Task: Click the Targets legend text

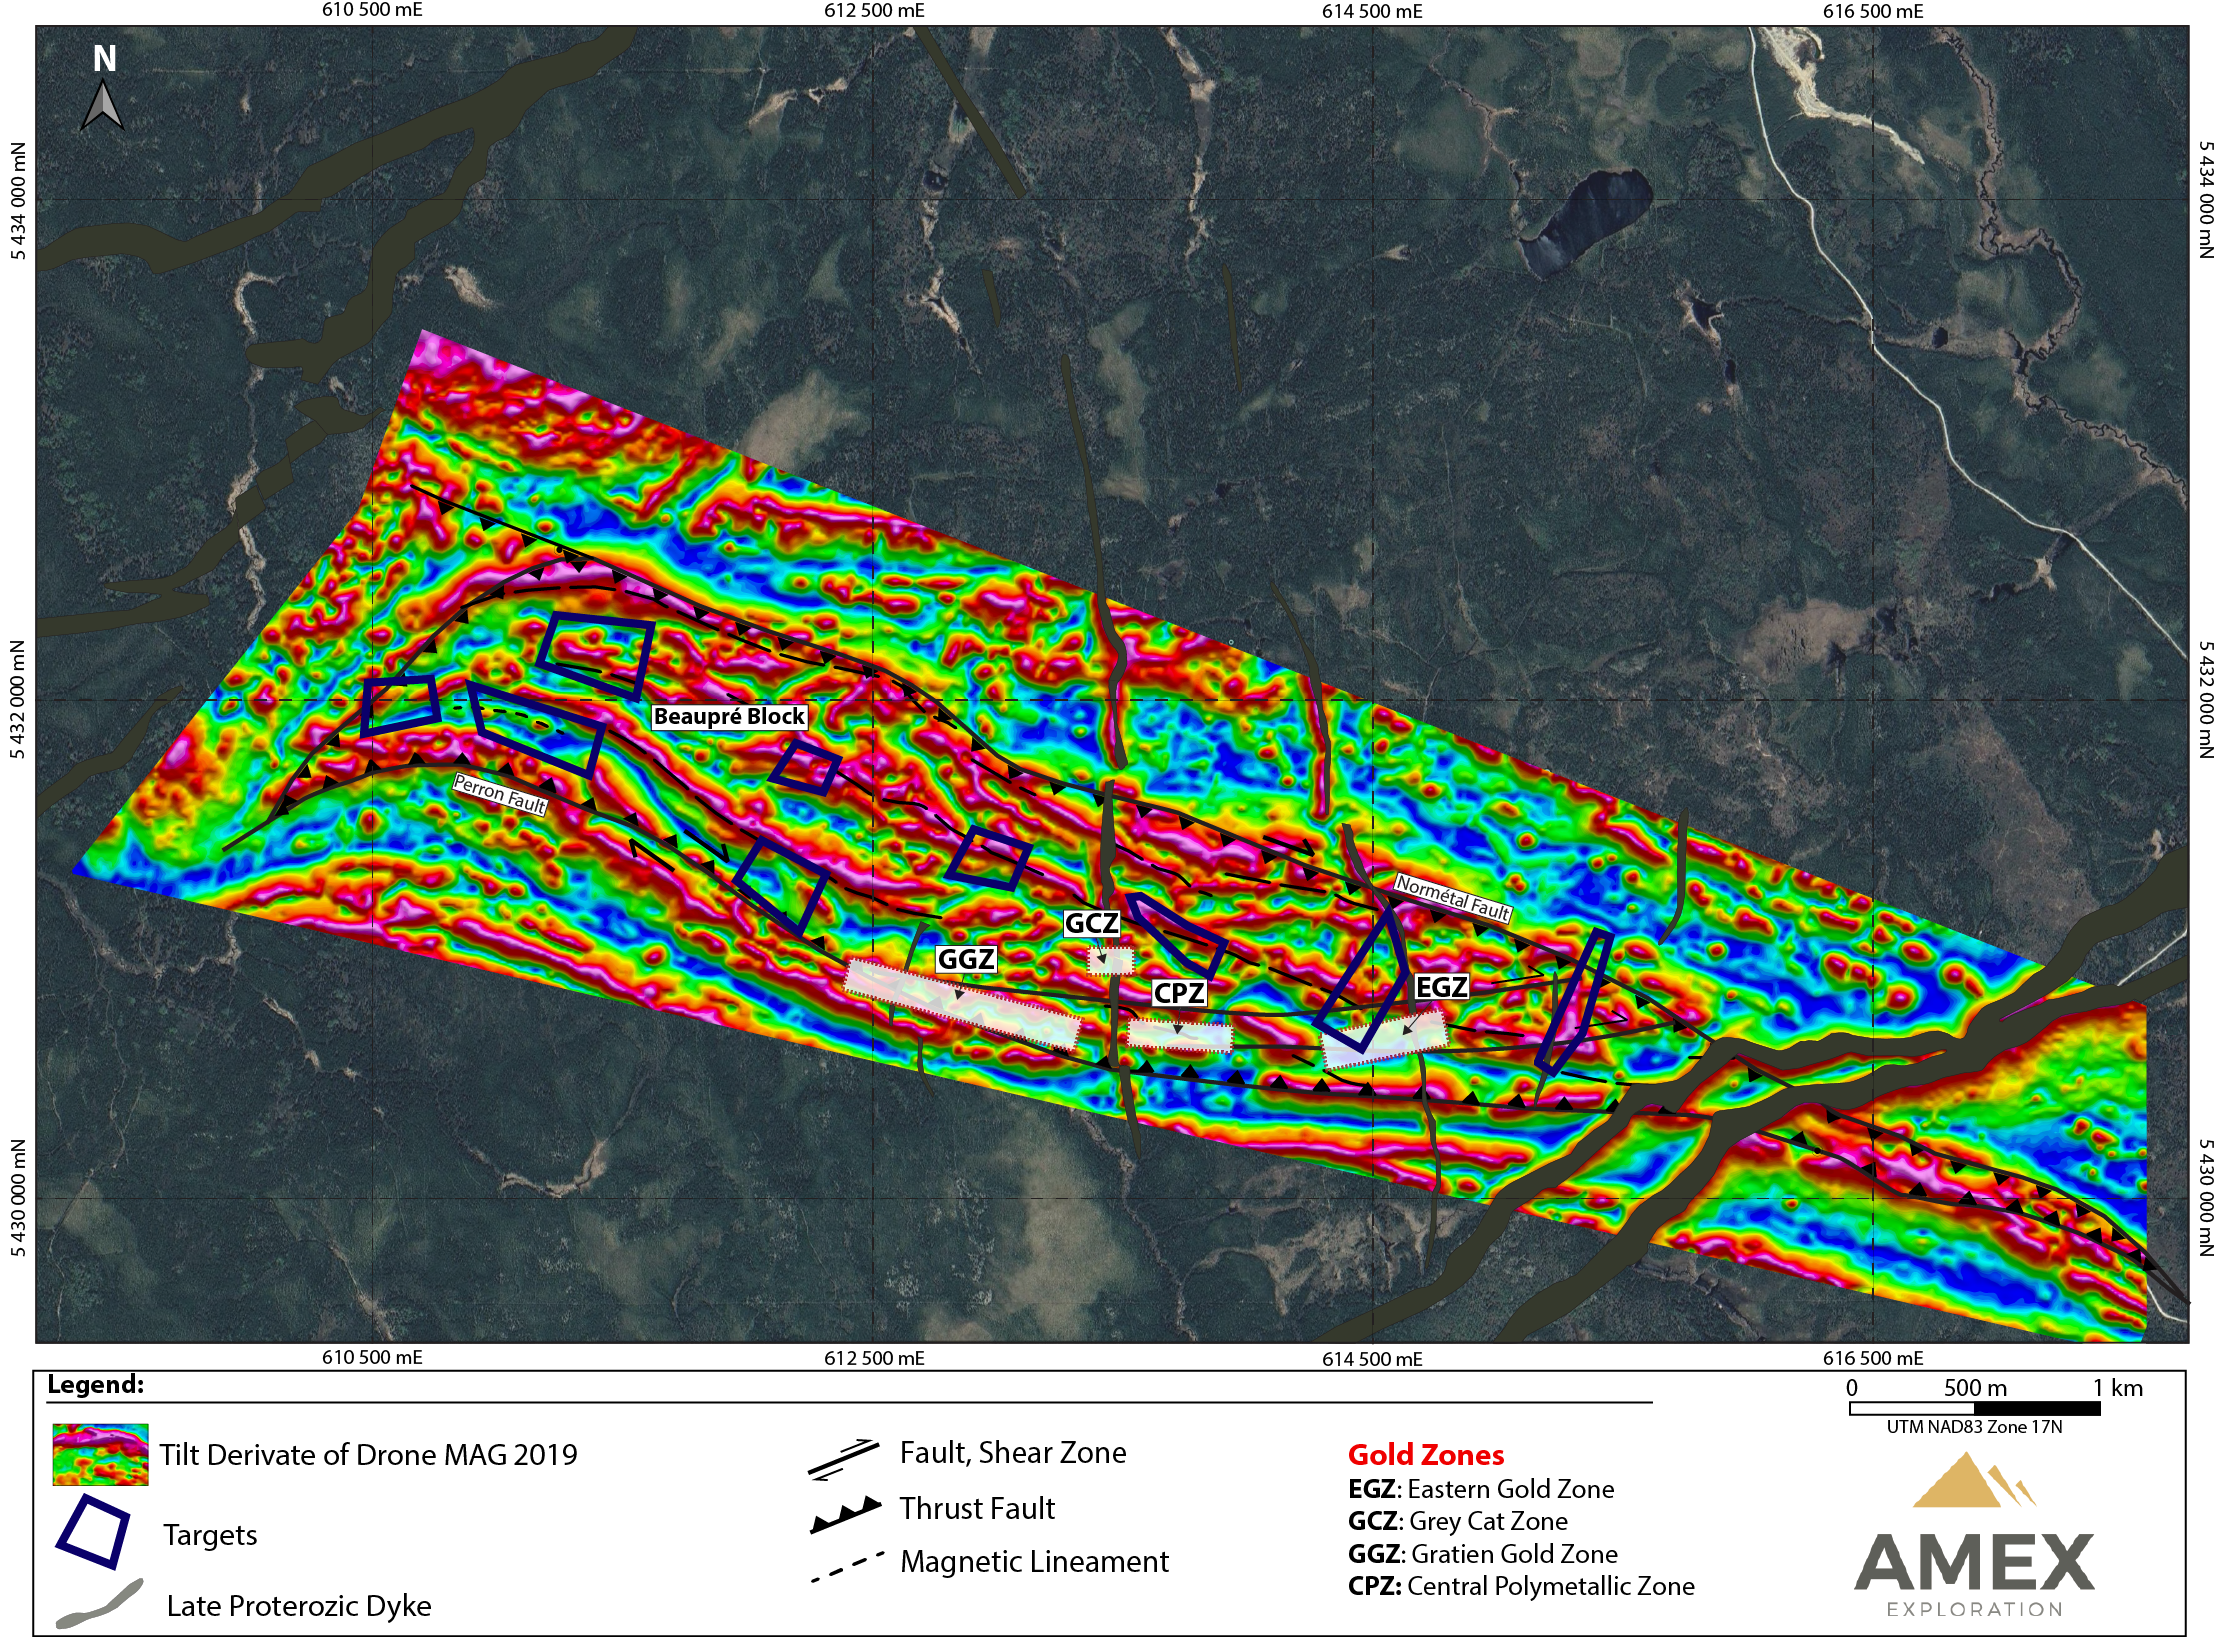Action: tap(210, 1534)
